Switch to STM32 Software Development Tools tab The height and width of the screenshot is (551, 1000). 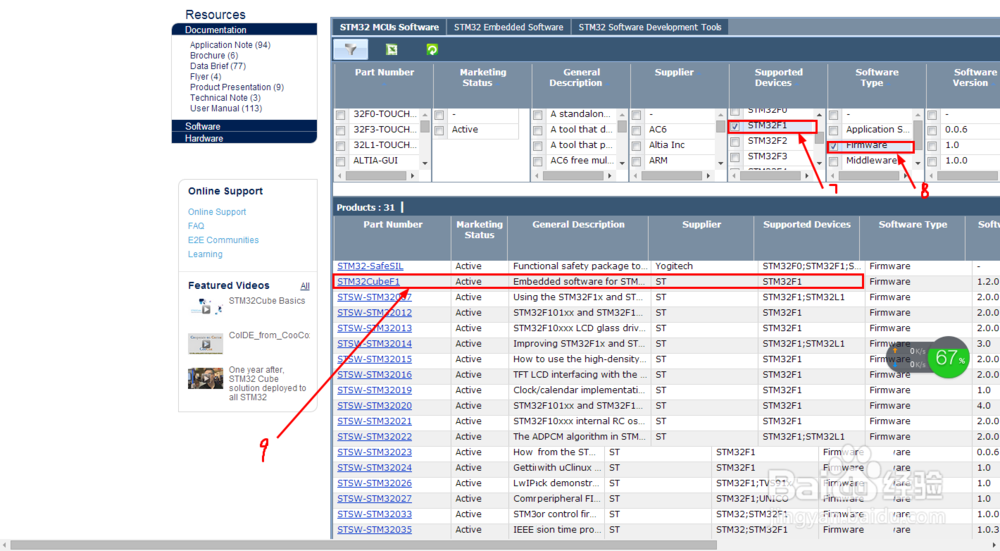(x=650, y=27)
